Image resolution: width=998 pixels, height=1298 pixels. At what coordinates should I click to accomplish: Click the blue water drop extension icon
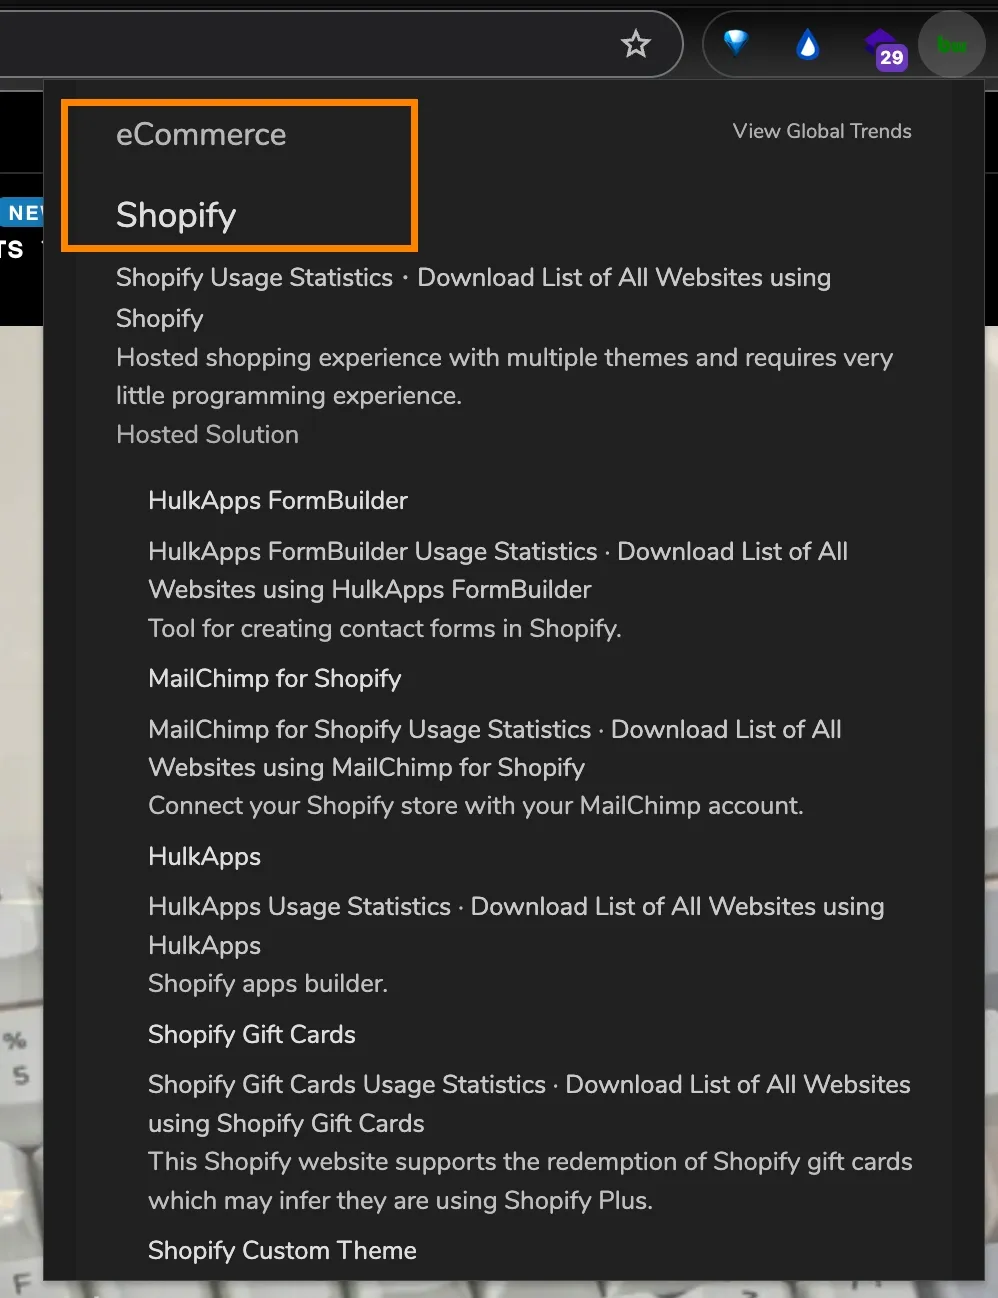(807, 44)
